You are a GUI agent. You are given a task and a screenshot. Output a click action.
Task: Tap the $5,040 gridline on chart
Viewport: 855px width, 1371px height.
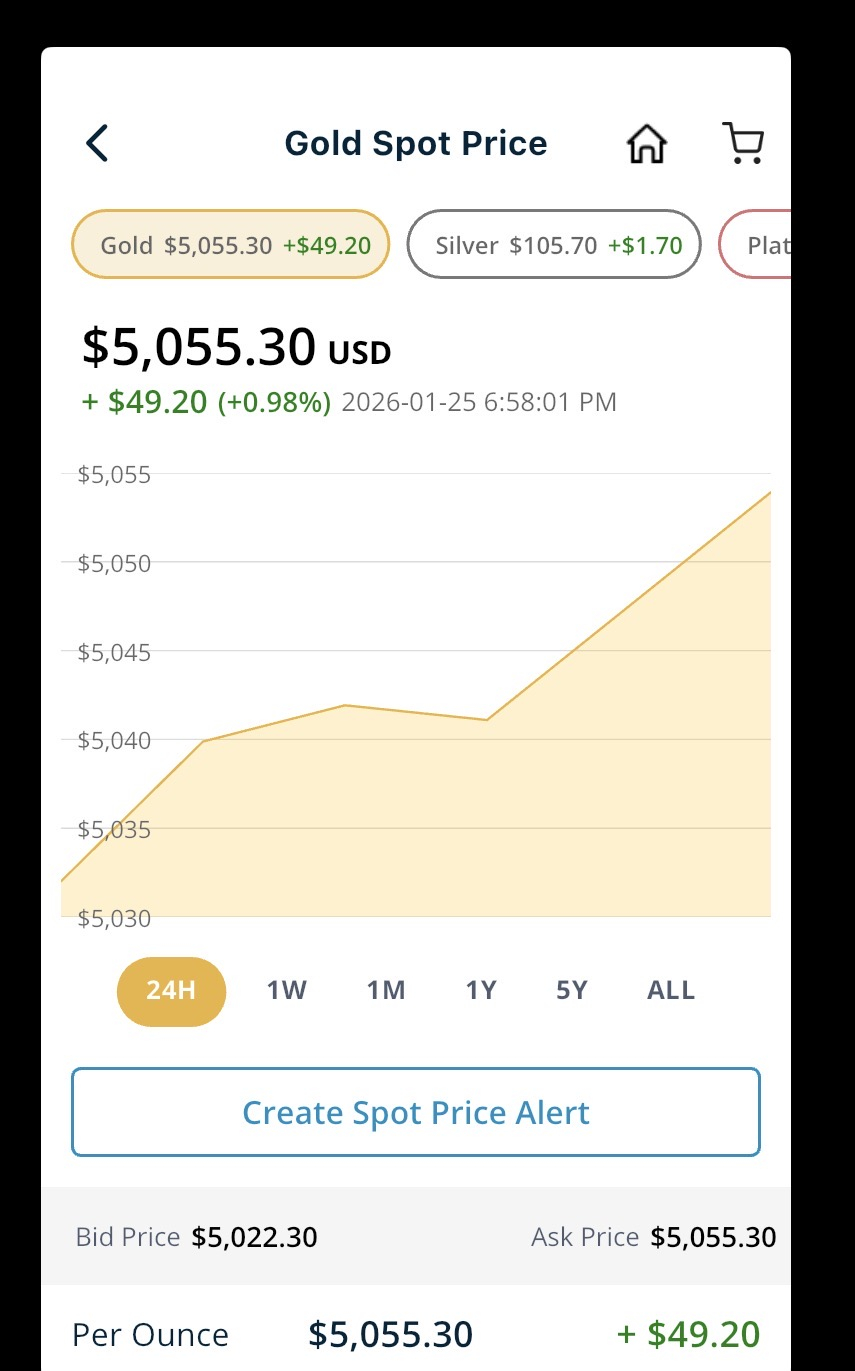click(x=416, y=740)
